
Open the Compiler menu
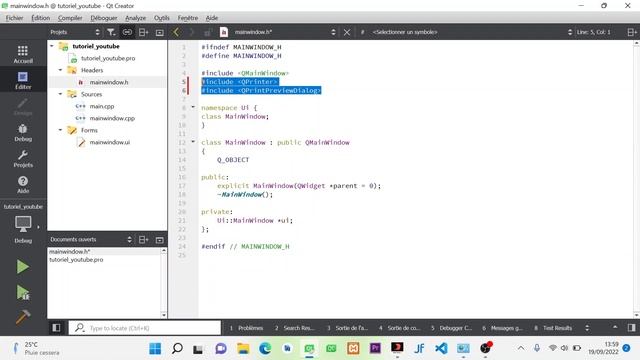pos(70,18)
